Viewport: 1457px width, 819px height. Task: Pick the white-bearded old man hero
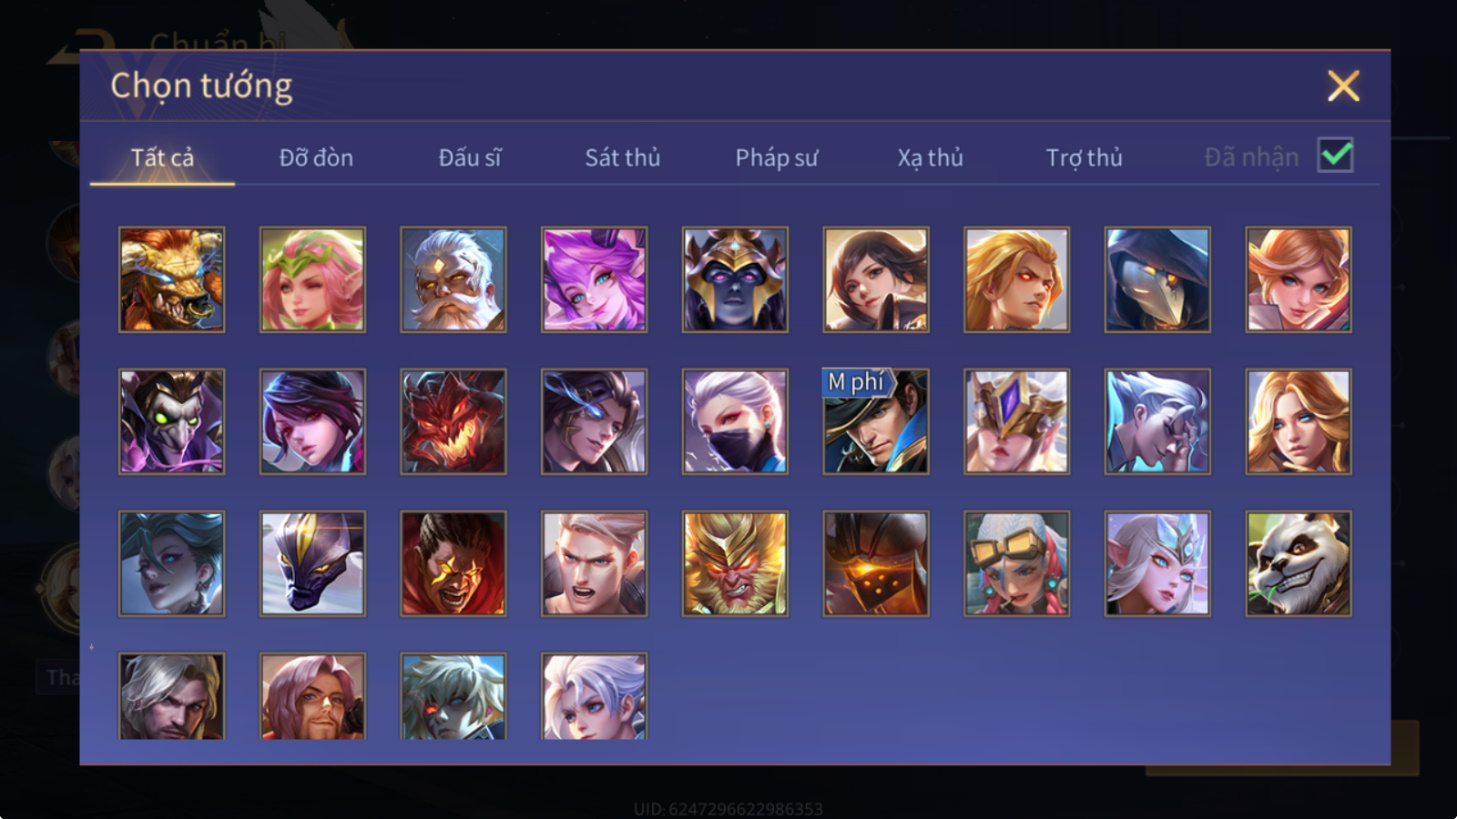453,279
